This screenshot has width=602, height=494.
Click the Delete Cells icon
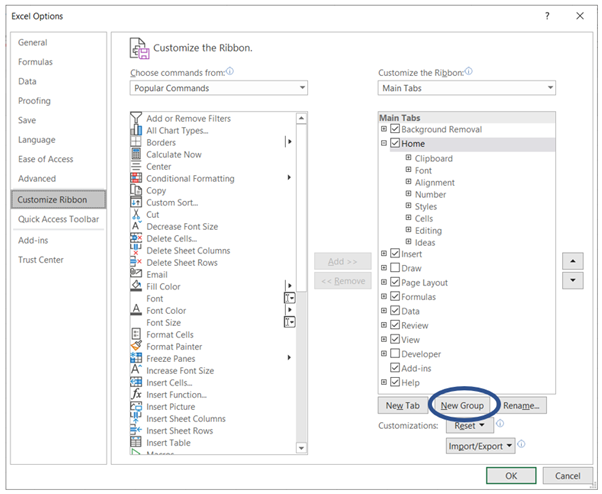(136, 238)
